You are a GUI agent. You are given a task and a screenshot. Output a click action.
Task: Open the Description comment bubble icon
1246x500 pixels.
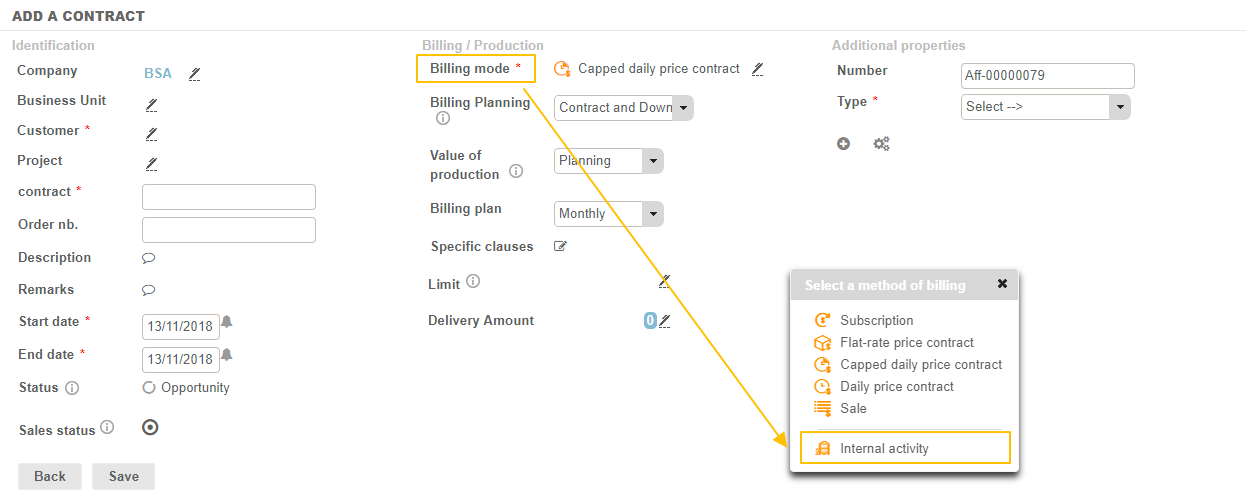point(149,258)
